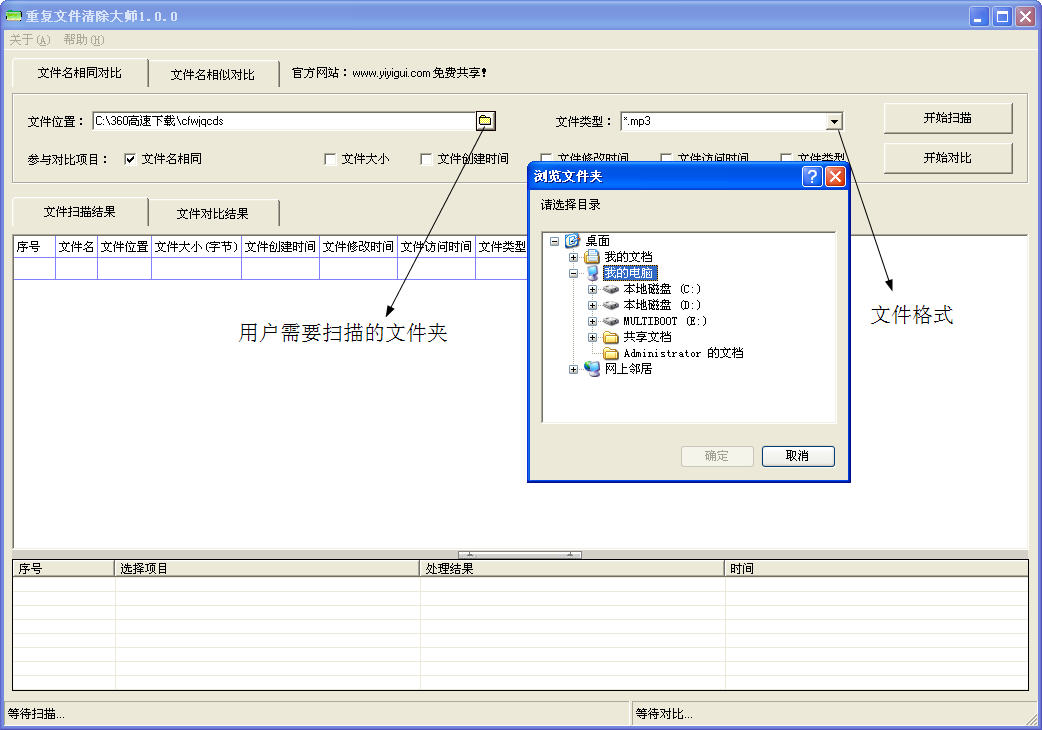Click the 文件创建时间 column header

(x=280, y=247)
